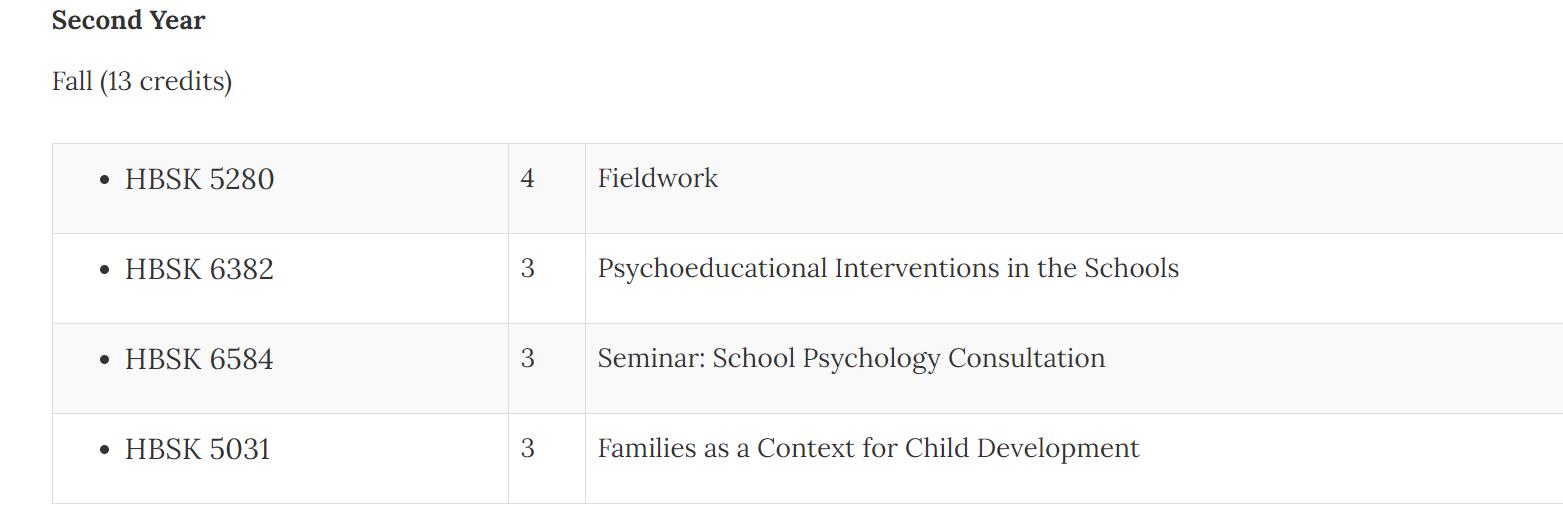1563x514 pixels.
Task: Select the Fall (13 credits) text
Action: tap(142, 81)
